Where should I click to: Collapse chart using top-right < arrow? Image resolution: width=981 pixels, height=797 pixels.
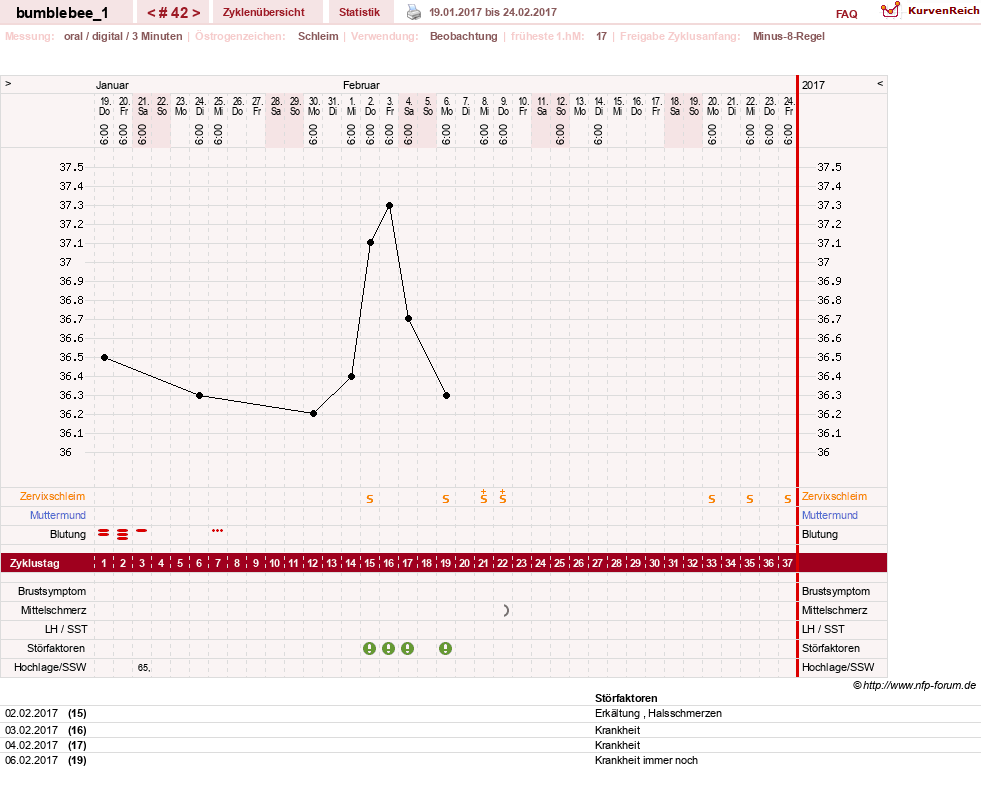click(x=880, y=83)
